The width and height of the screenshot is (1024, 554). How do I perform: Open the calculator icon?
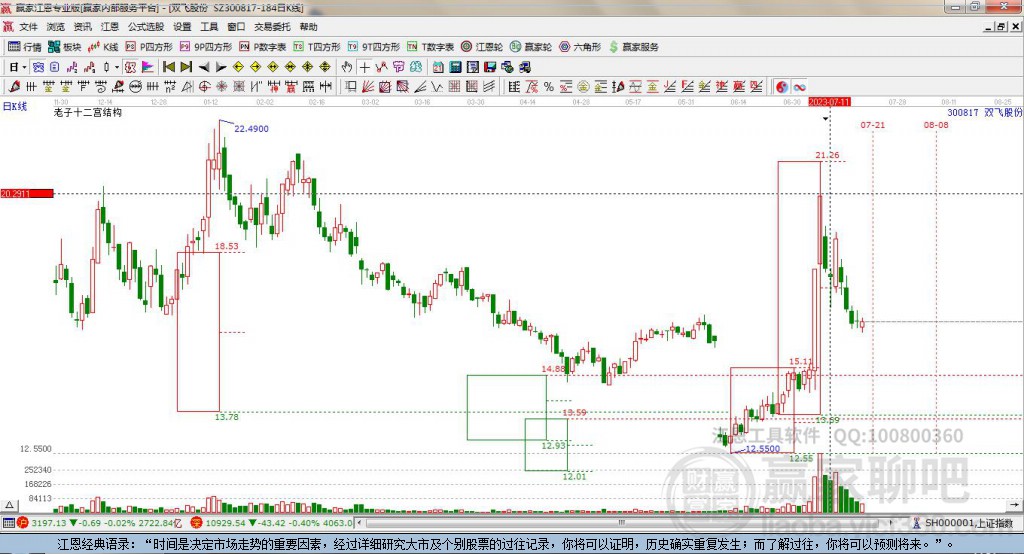point(455,67)
